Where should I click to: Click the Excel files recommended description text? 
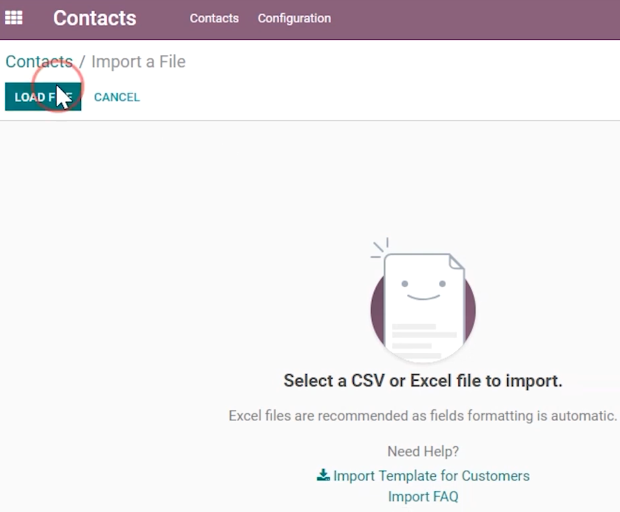[x=423, y=416]
